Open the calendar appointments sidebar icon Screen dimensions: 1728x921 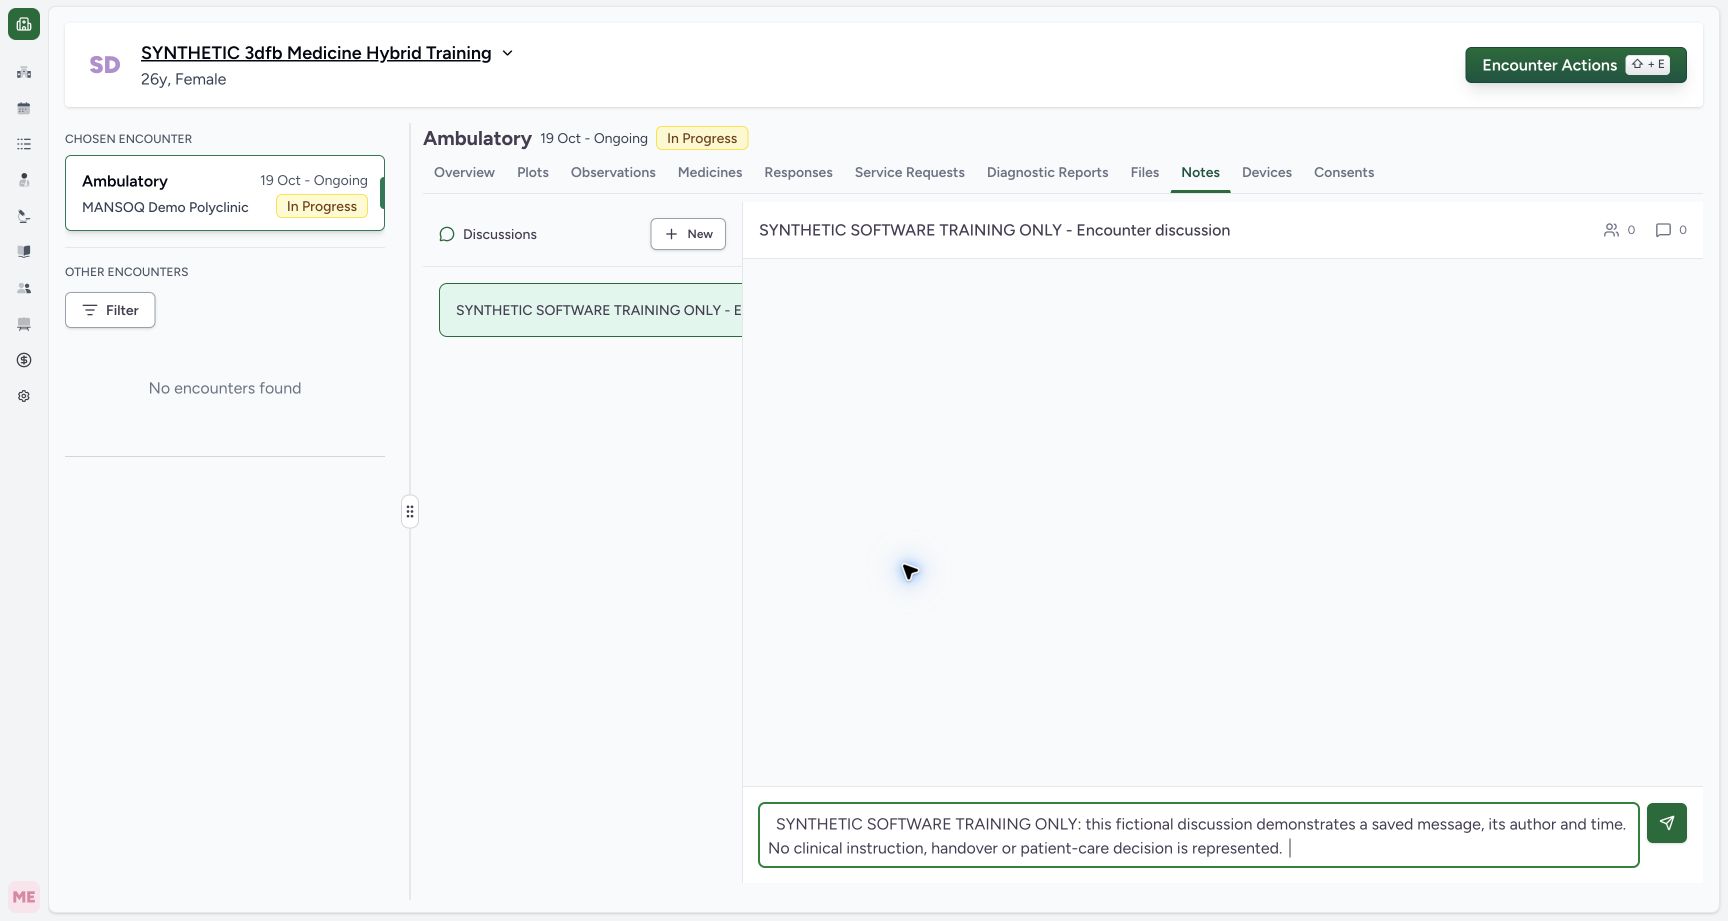24,108
